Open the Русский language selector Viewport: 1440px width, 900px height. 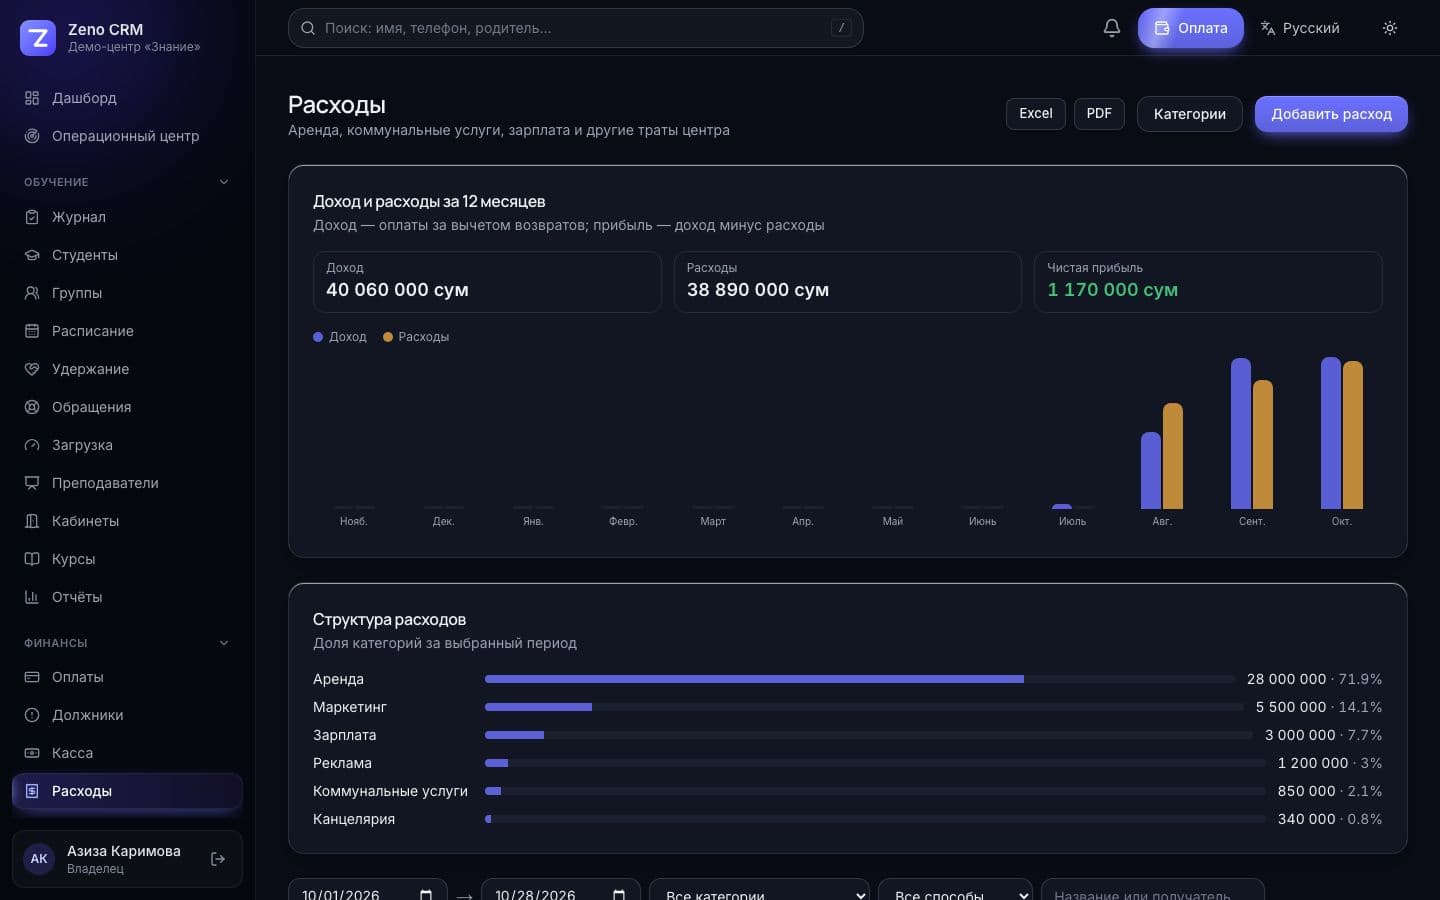click(x=1300, y=28)
